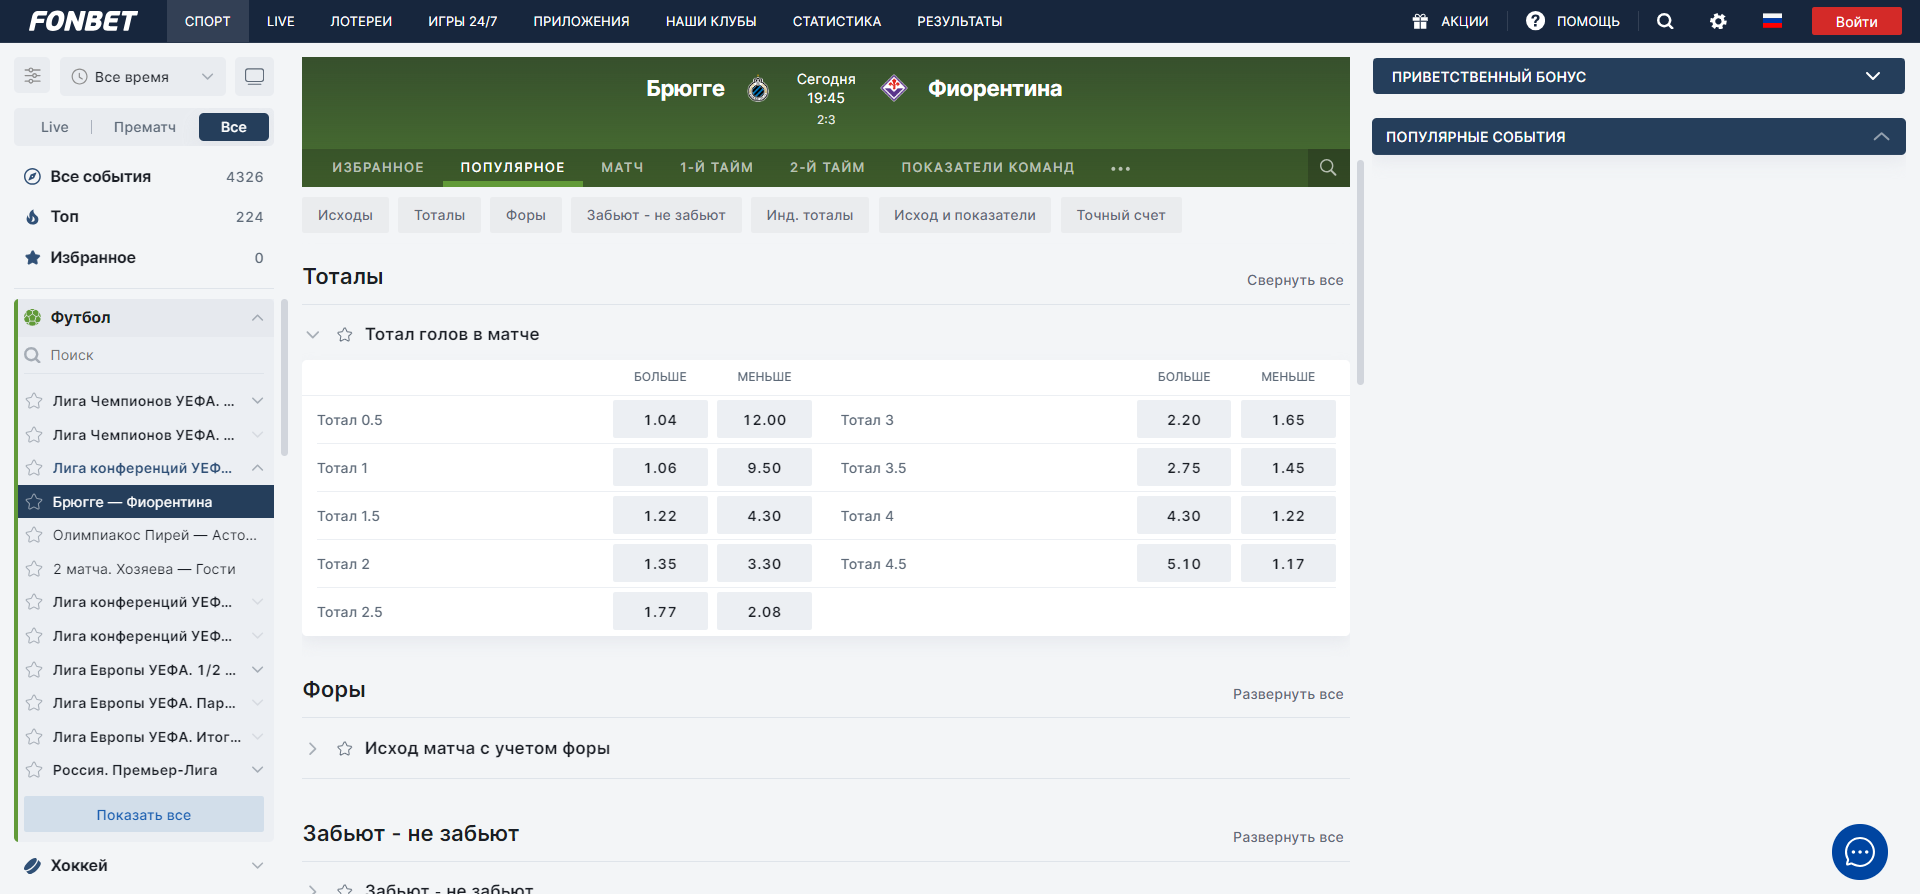Image resolution: width=1920 pixels, height=894 pixels.
Task: Click Показать все in football list
Action: 144,815
